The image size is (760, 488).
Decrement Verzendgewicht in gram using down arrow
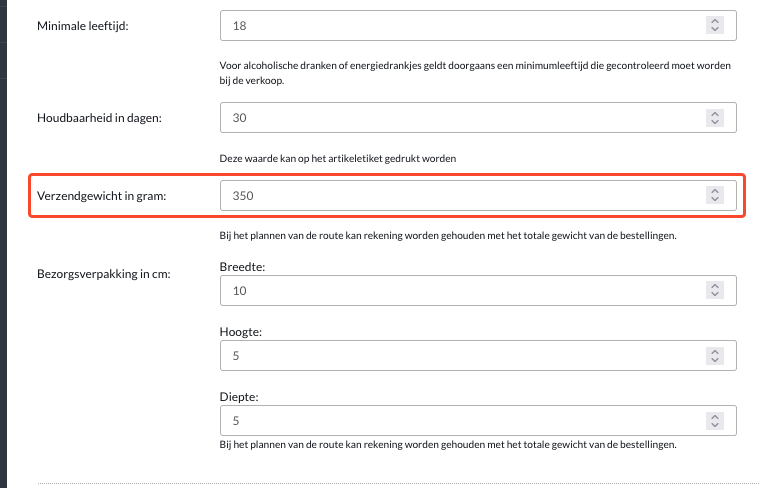coord(715,200)
